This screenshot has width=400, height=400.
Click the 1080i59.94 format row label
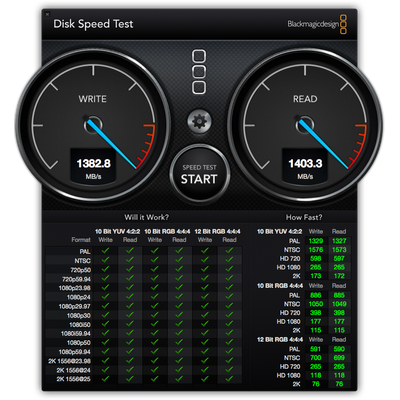[x=76, y=334]
